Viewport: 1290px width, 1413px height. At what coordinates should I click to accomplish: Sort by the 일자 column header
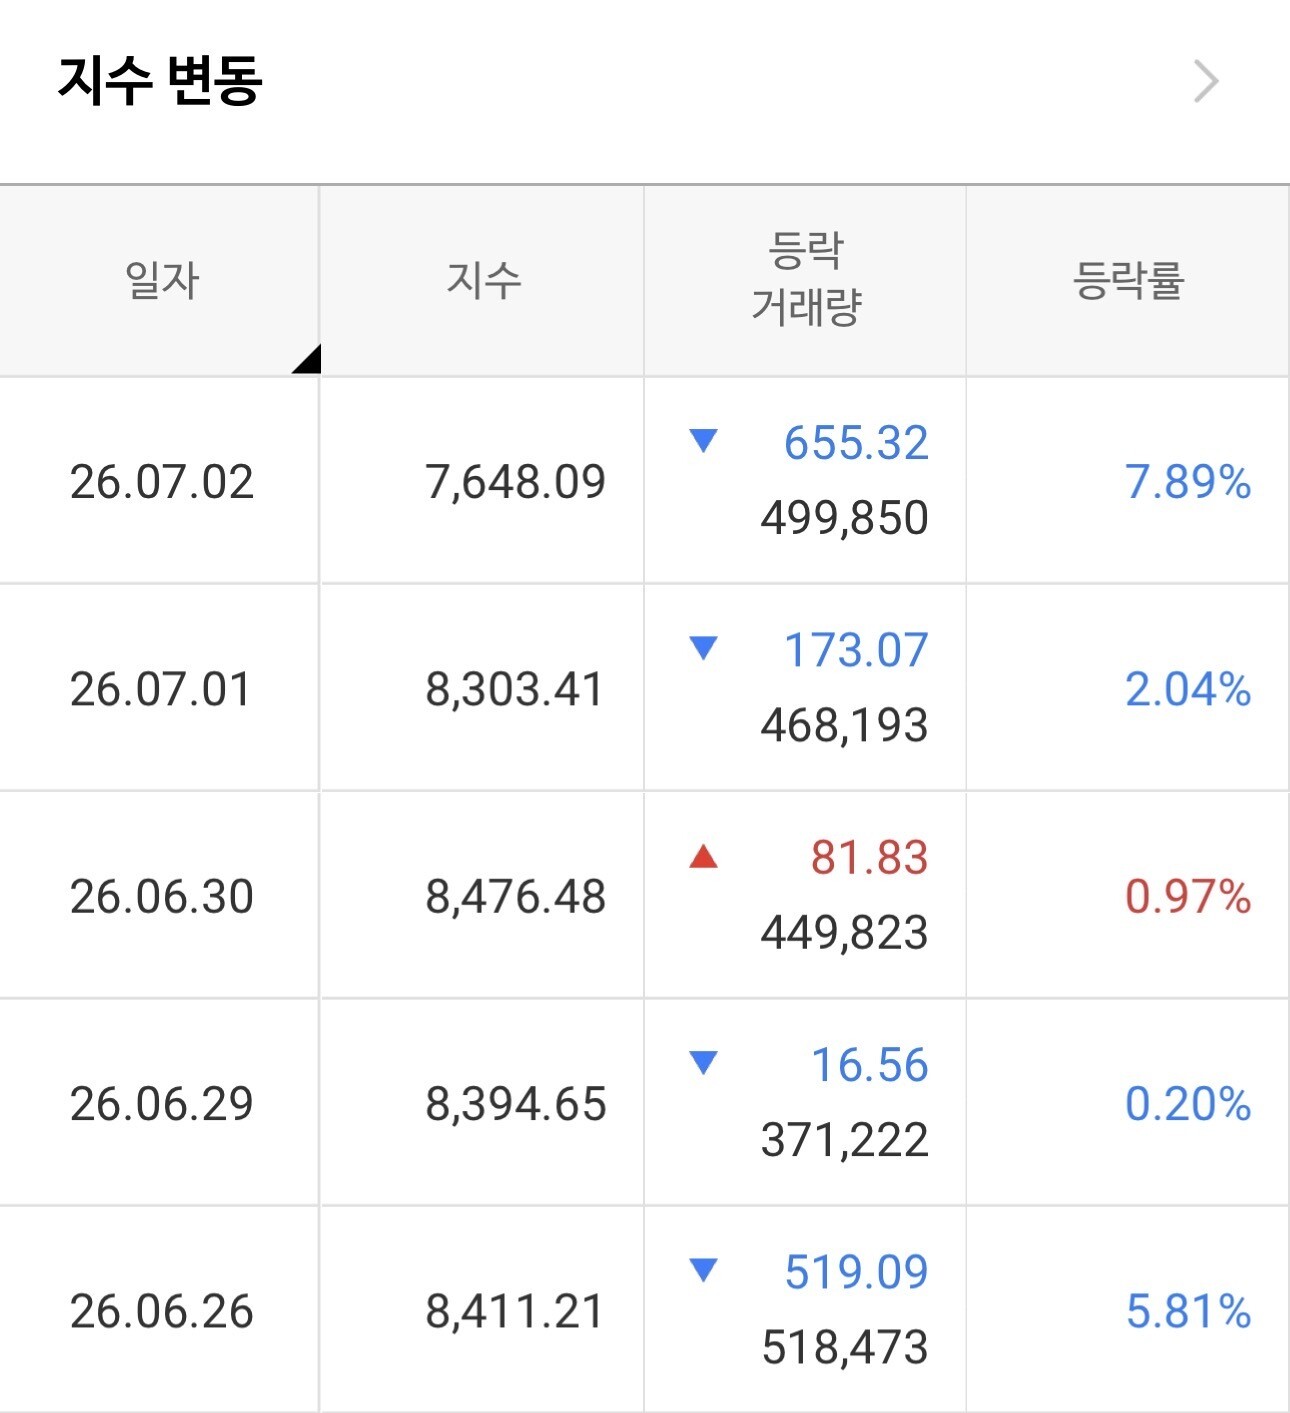tap(161, 280)
